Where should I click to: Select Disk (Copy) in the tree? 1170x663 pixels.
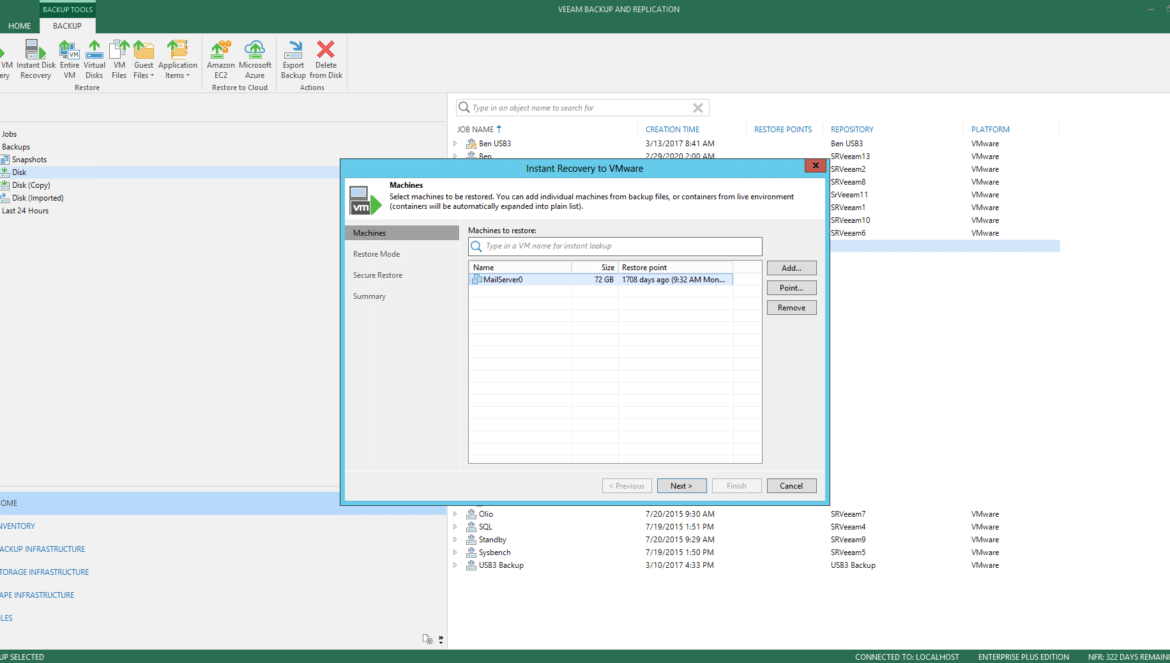[x=31, y=185]
